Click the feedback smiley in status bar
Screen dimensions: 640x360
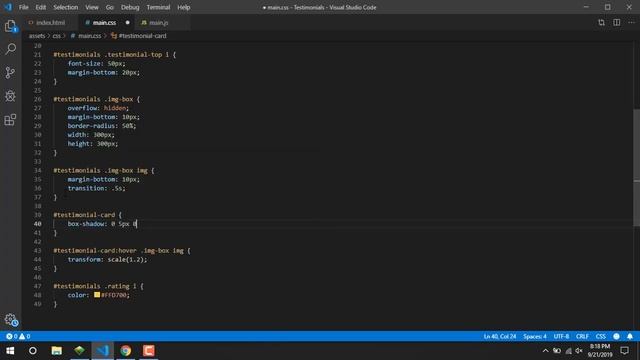(616, 336)
